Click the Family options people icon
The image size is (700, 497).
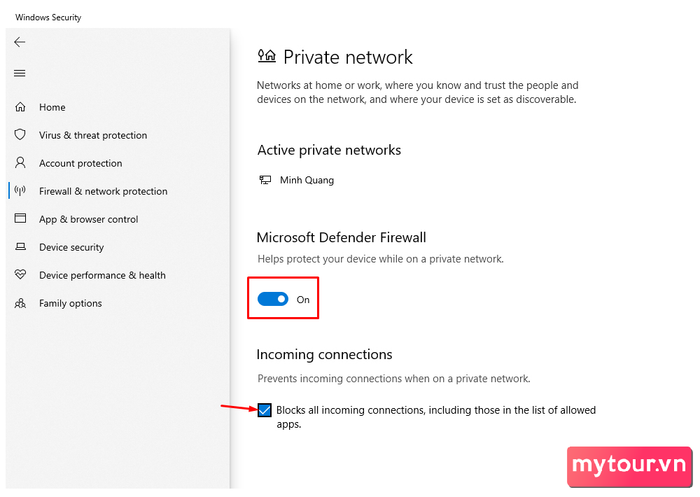[20, 303]
